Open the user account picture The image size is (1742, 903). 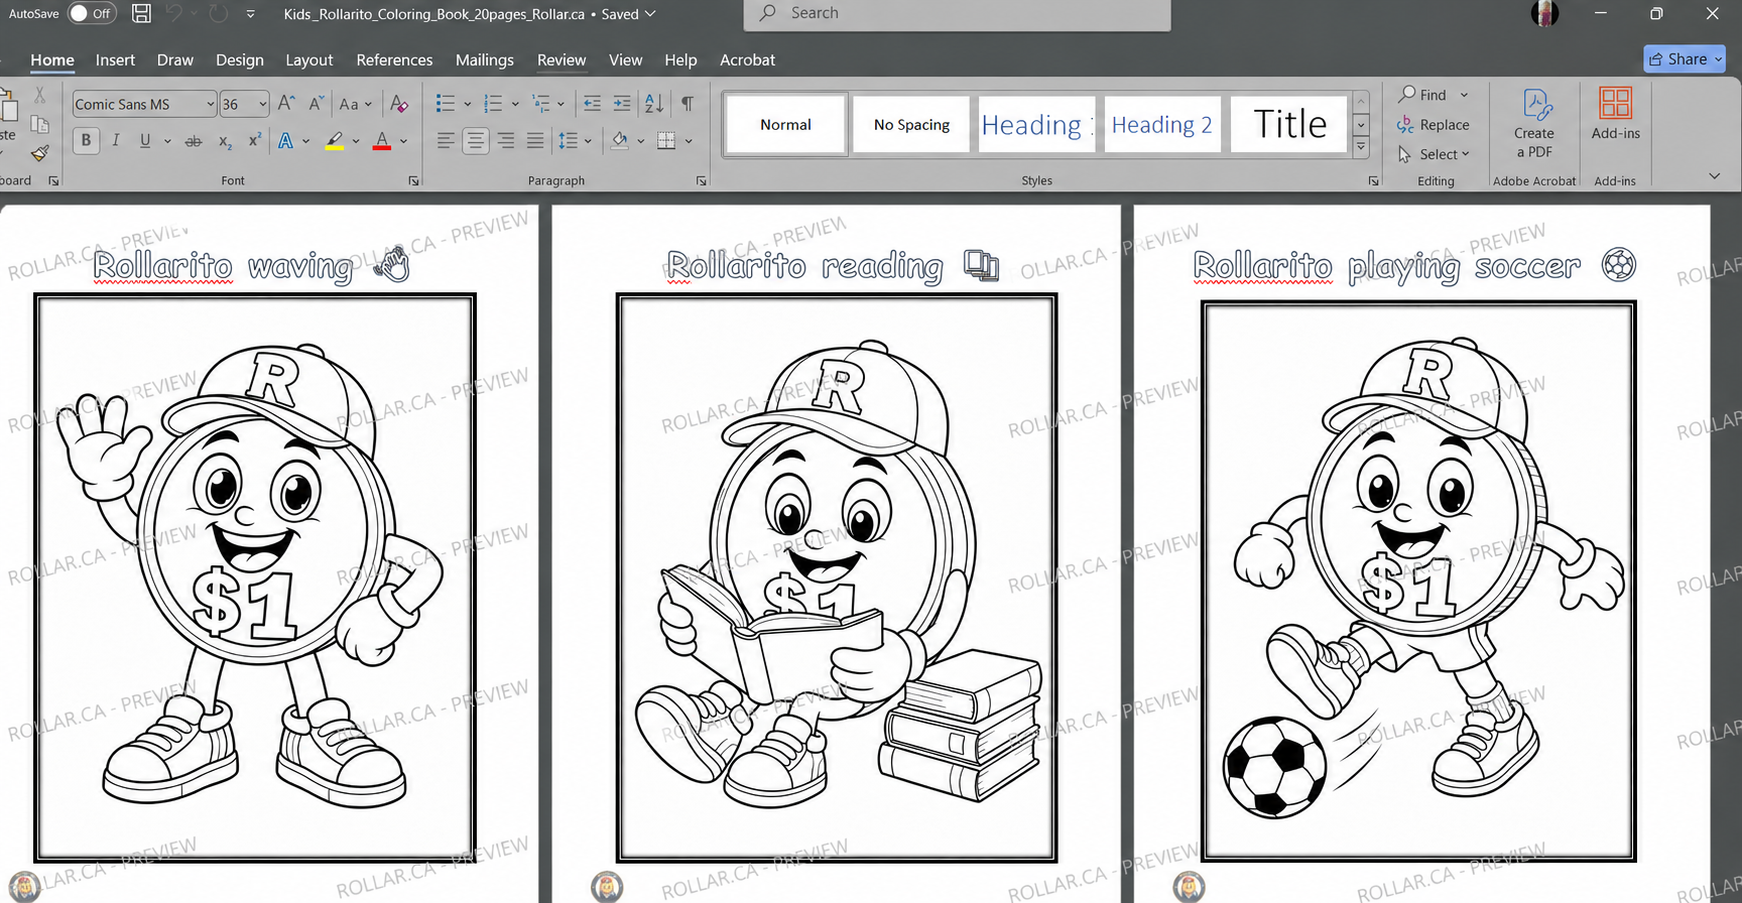click(x=1545, y=14)
